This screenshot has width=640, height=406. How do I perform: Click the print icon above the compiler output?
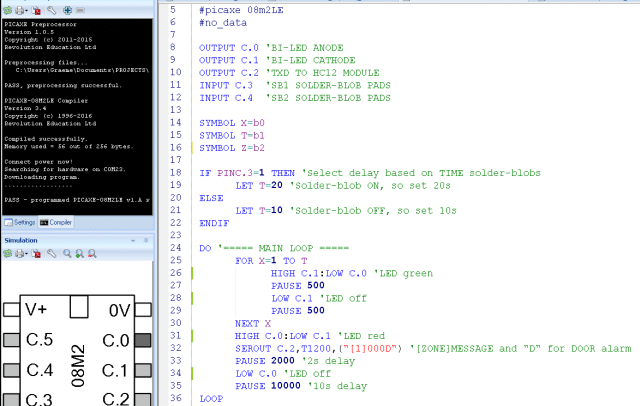(x=19, y=8)
